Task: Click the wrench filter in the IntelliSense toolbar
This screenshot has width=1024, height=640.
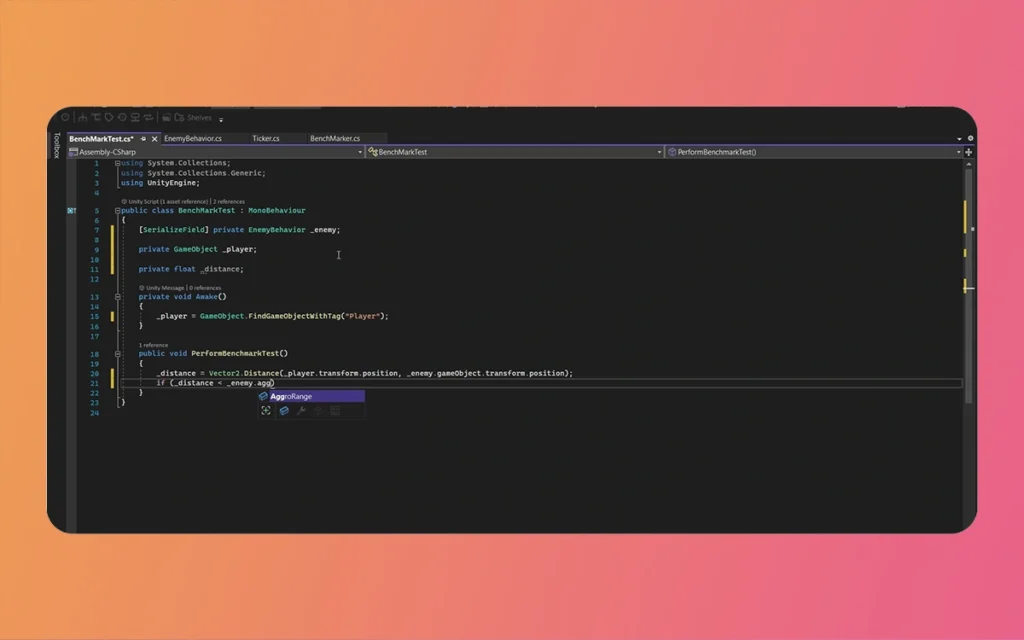Action: coord(302,409)
